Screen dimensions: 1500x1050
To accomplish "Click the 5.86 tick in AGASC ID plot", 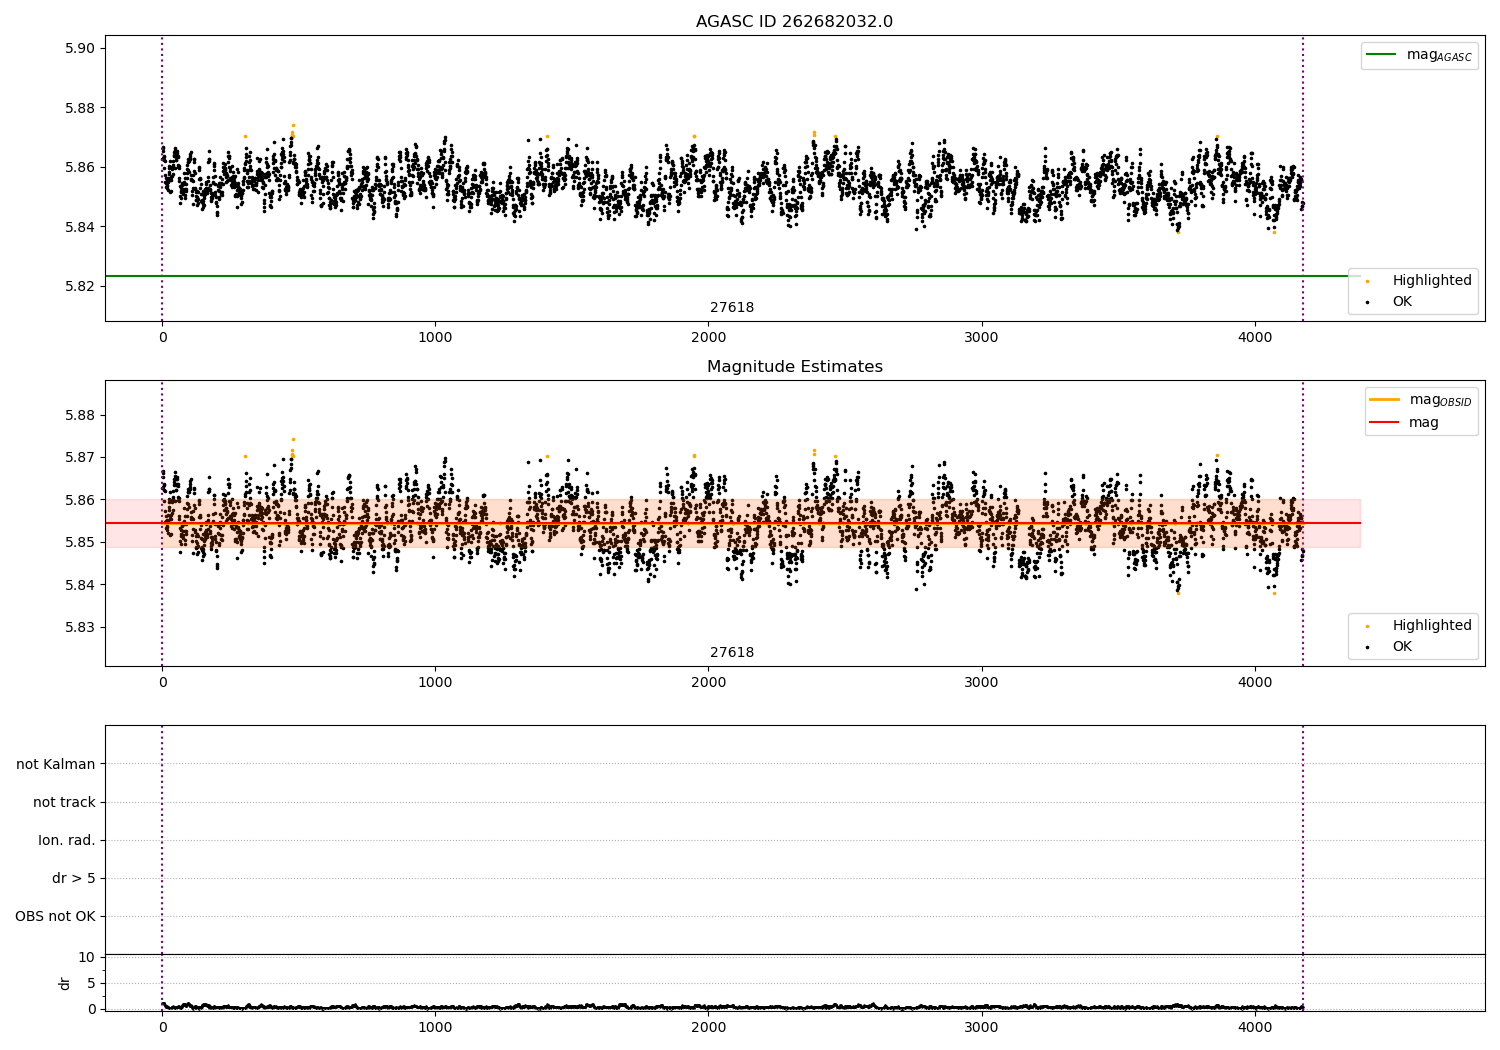I will [80, 167].
